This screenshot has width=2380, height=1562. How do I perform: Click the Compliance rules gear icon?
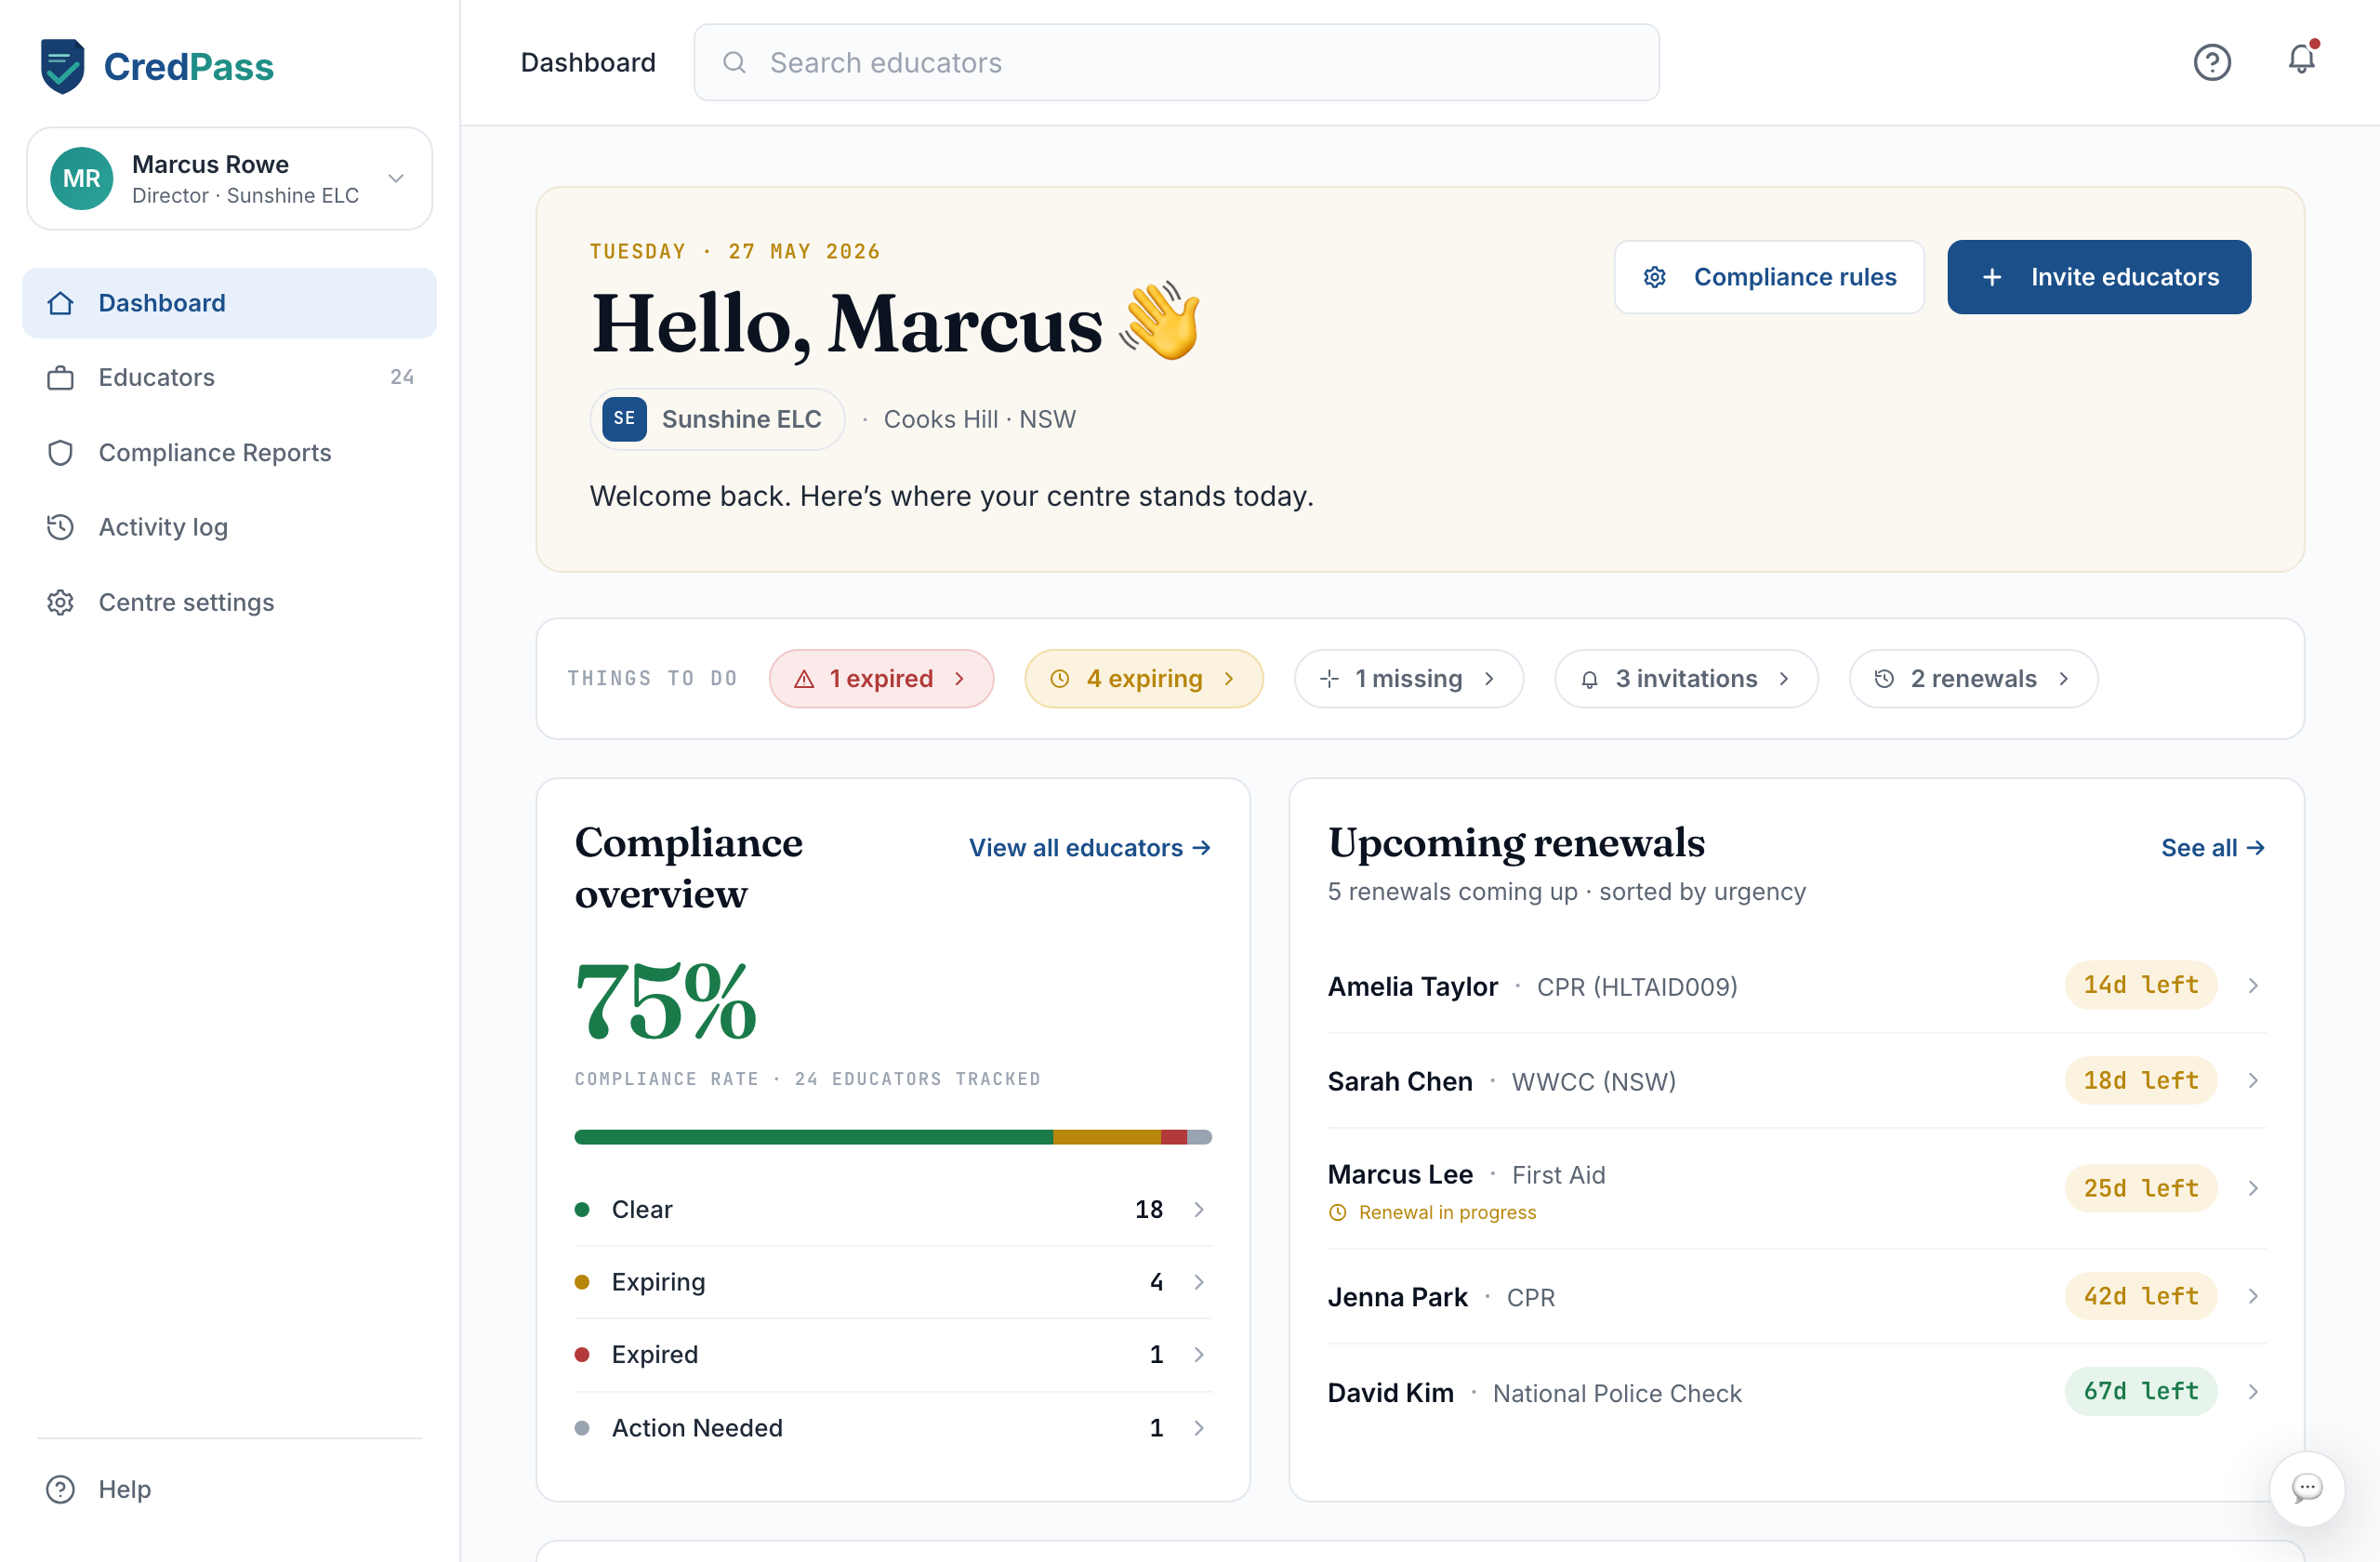pos(1655,276)
